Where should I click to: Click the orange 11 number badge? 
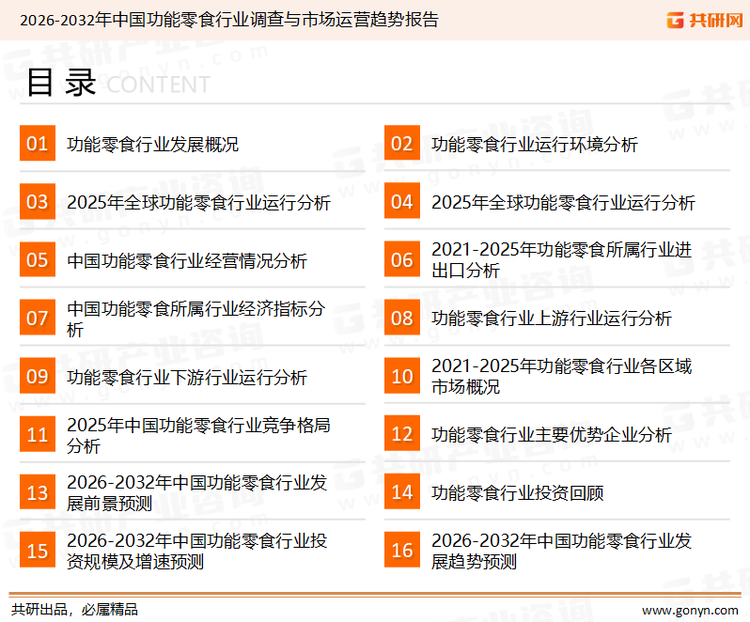[37, 434]
